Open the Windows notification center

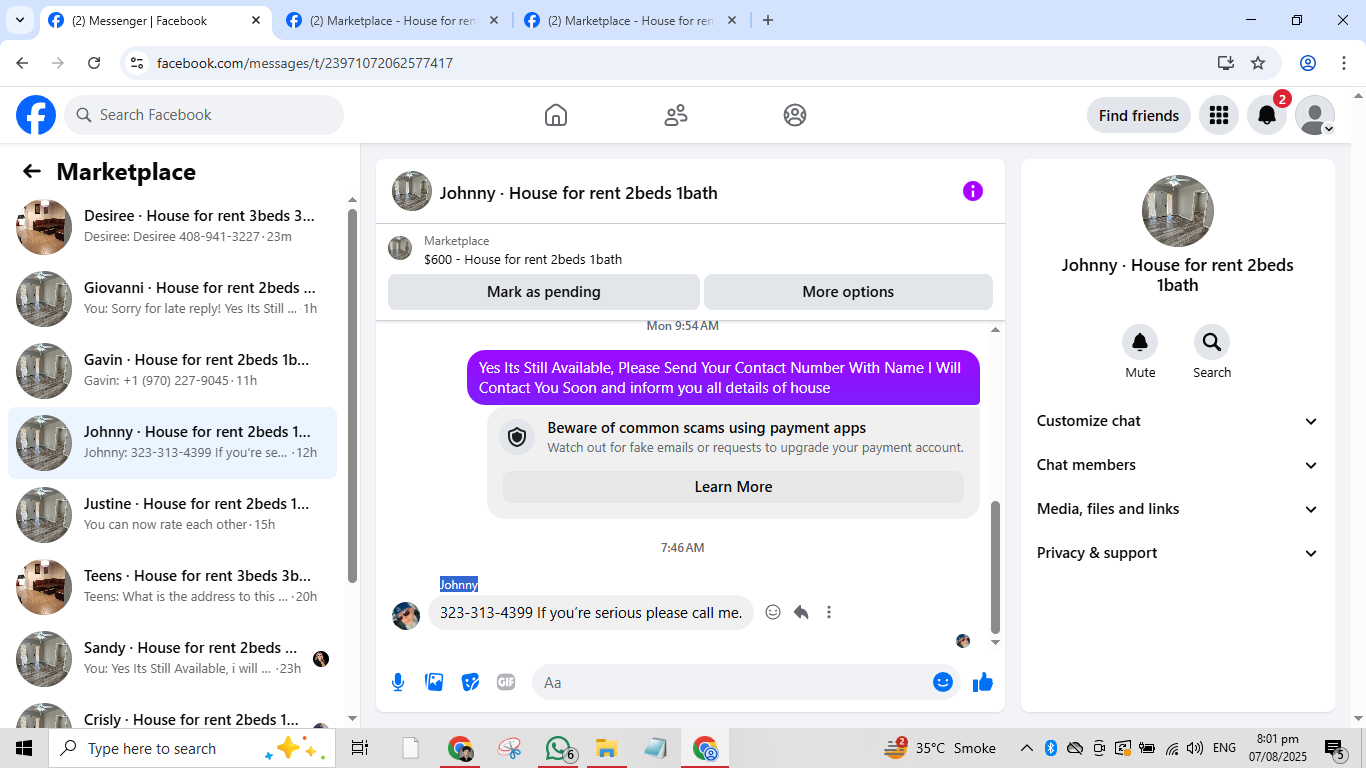pyautogui.click(x=1335, y=749)
